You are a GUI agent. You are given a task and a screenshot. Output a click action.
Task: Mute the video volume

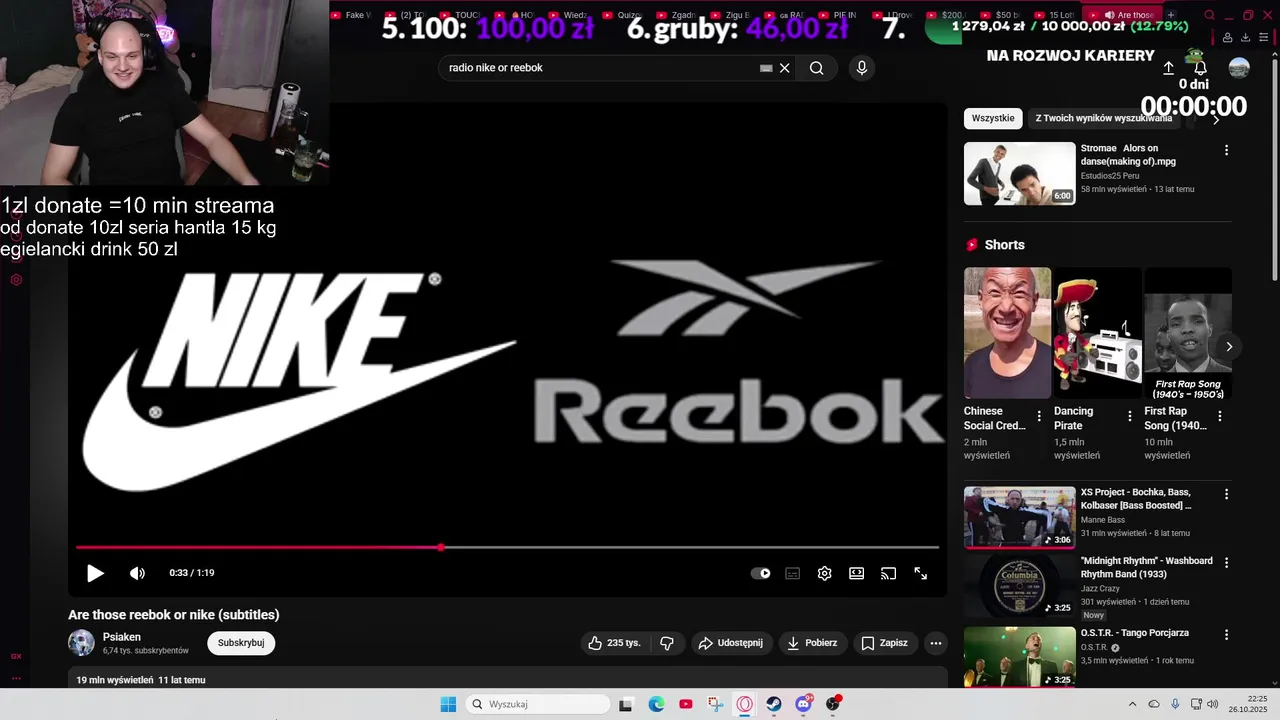pos(137,573)
